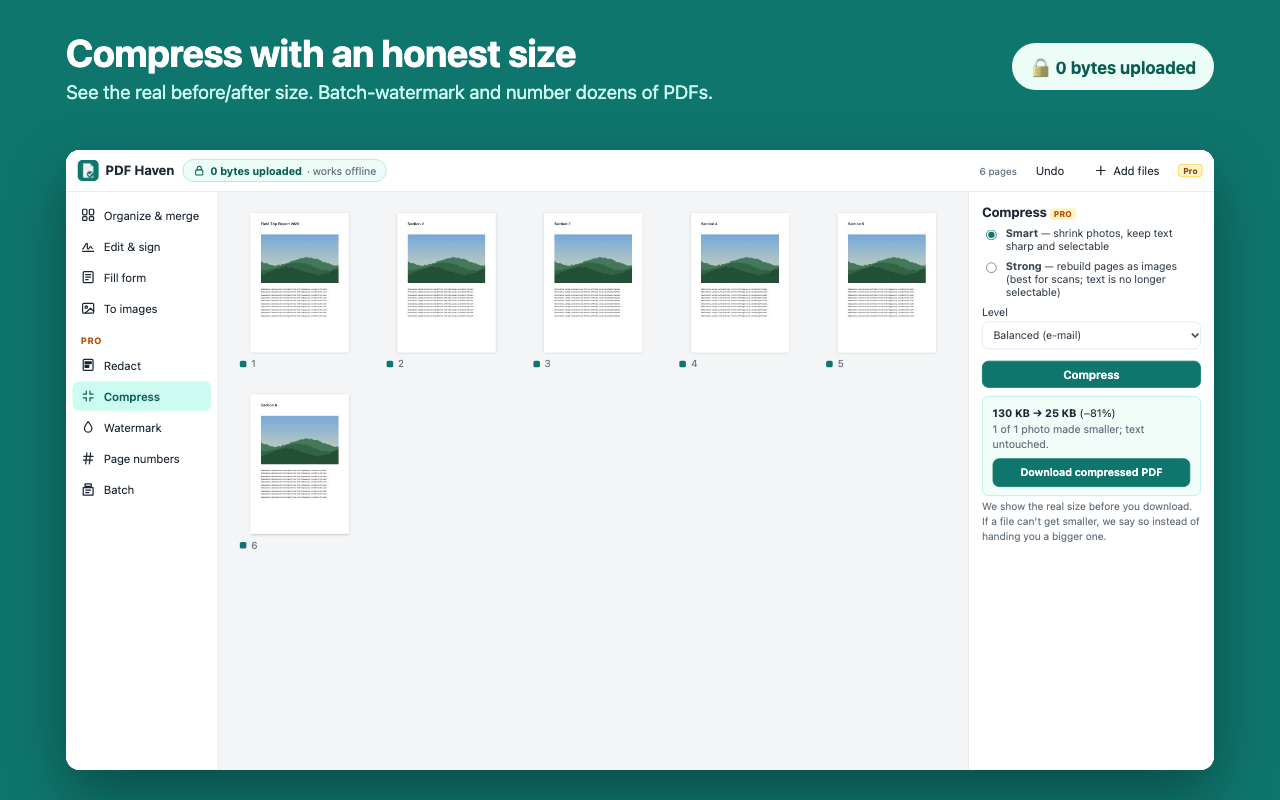Select the Section 2 page thumbnail

(x=447, y=283)
